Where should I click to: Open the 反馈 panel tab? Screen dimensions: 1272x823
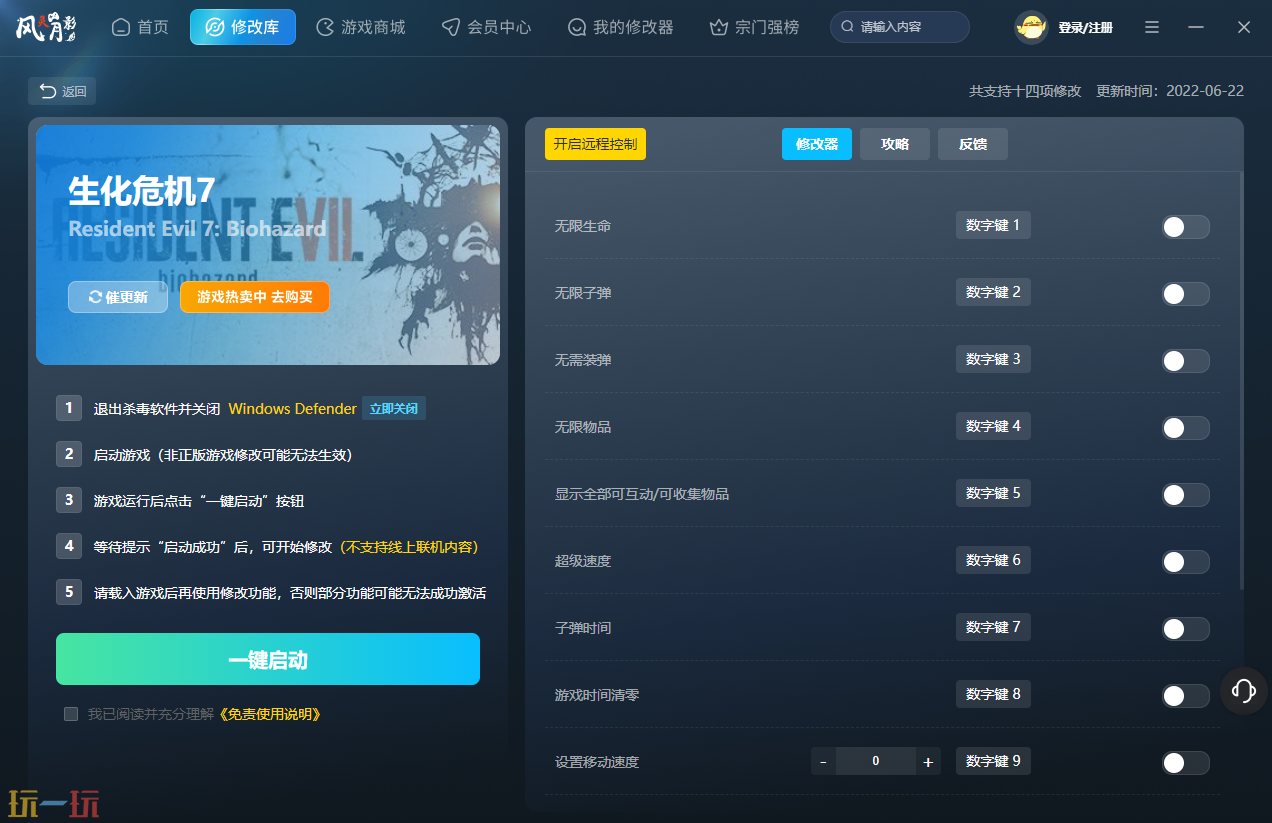click(973, 144)
